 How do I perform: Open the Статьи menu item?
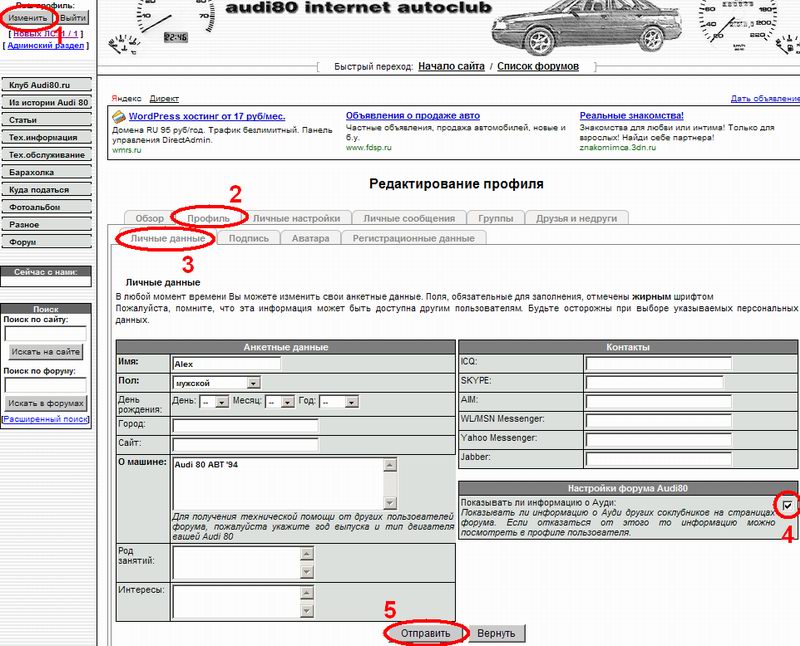[47, 120]
